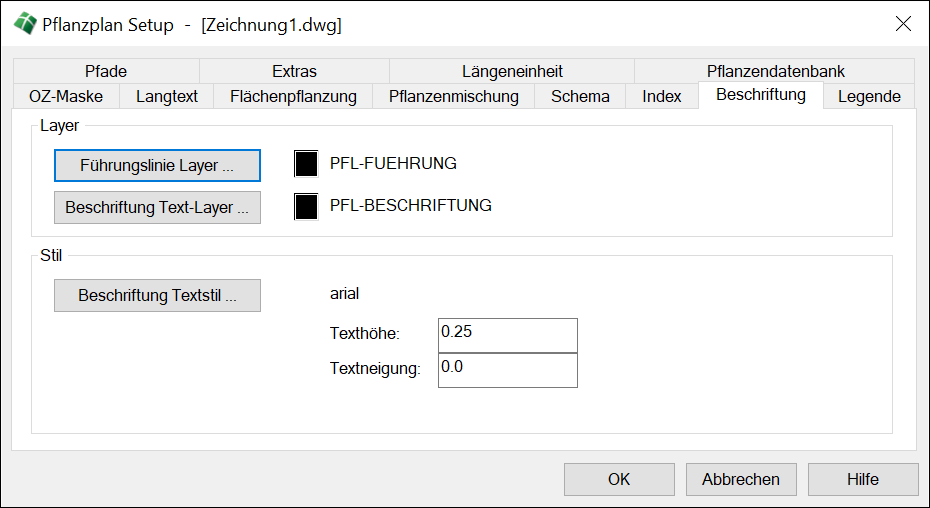Switch to the Schema tab
The image size is (930, 508).
[x=580, y=97]
